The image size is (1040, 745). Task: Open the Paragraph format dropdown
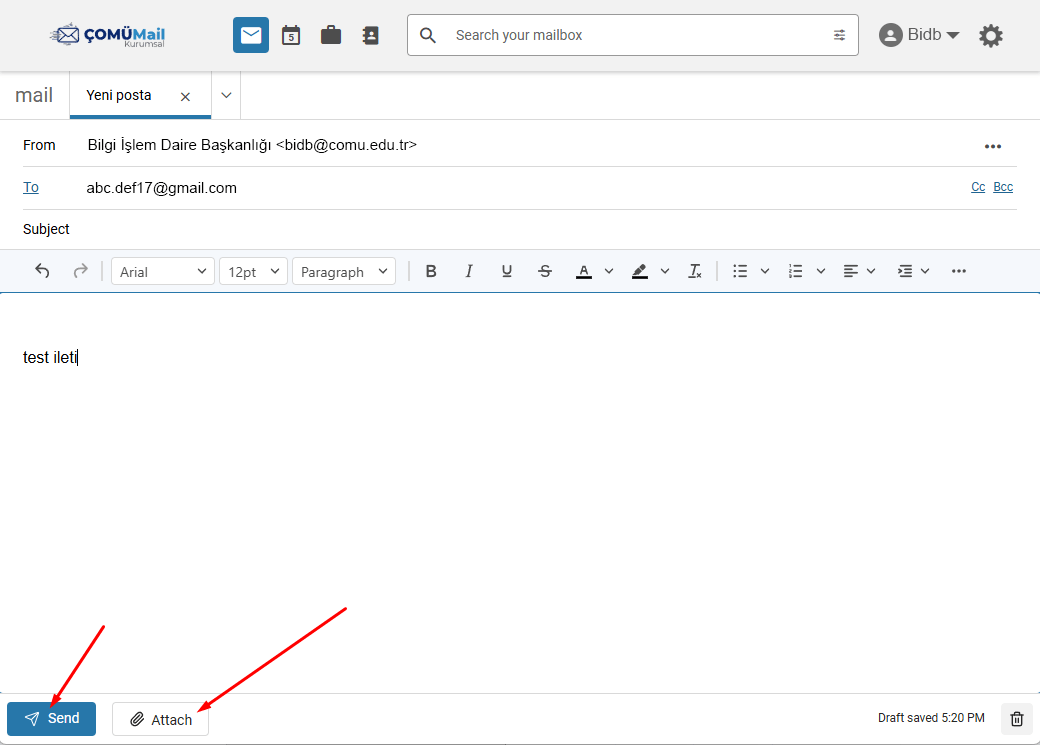[x=344, y=271]
